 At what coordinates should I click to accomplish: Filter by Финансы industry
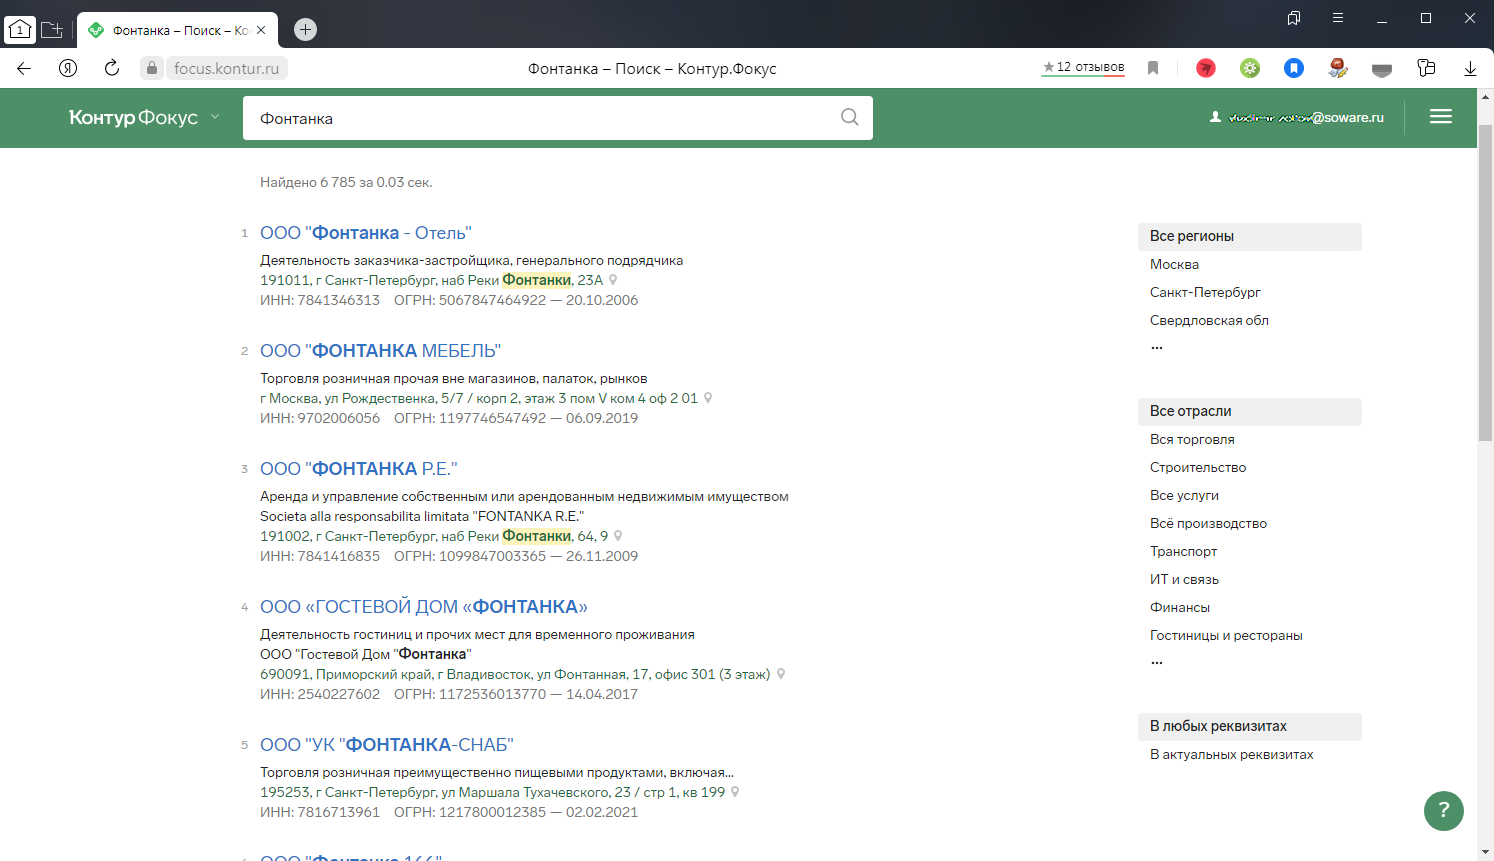(x=1180, y=607)
